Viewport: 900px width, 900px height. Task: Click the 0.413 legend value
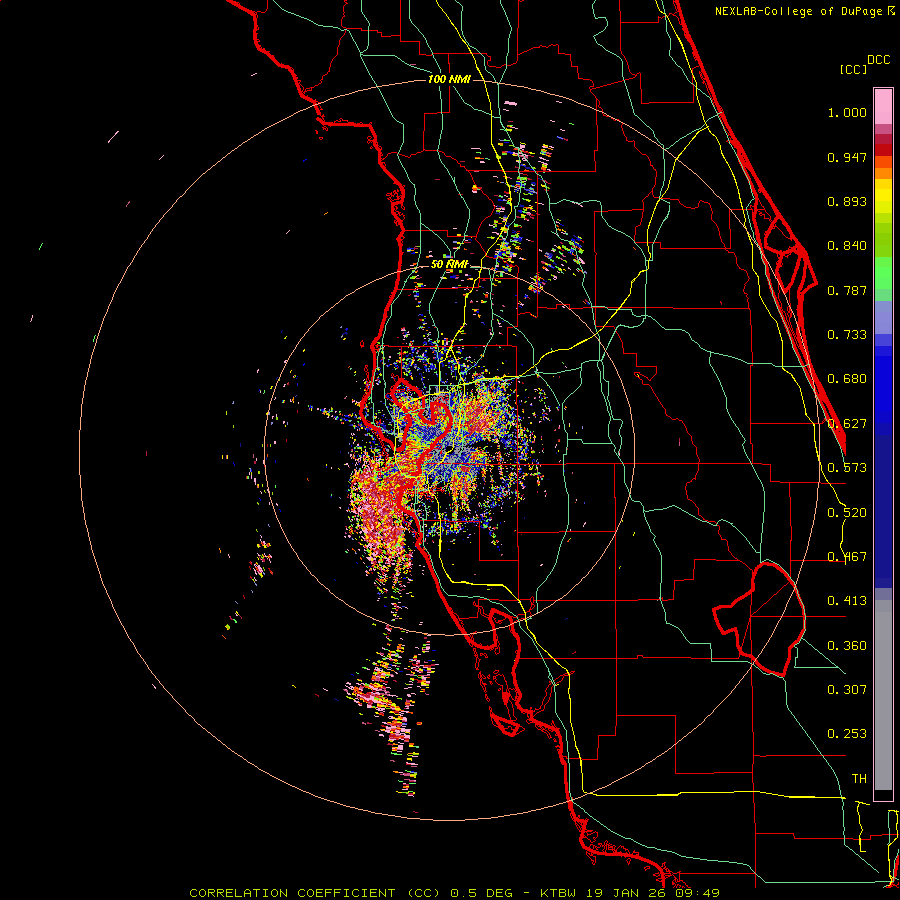pos(847,601)
